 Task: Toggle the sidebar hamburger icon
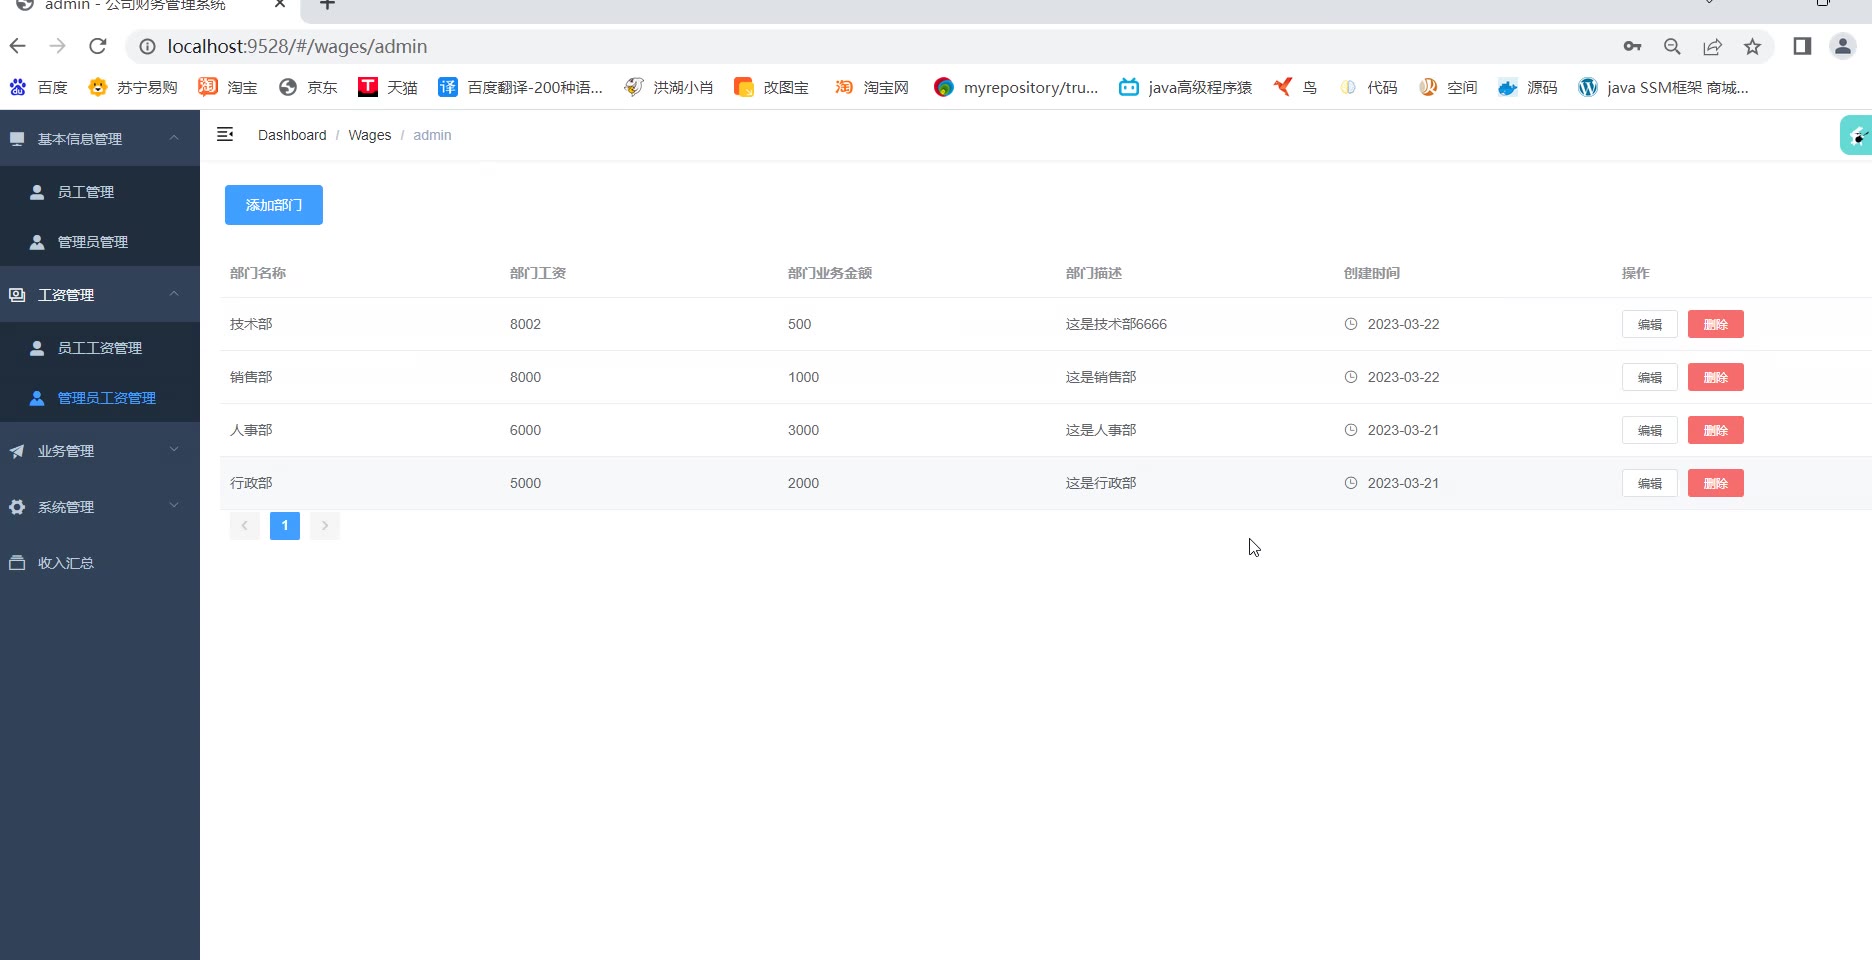pyautogui.click(x=225, y=134)
